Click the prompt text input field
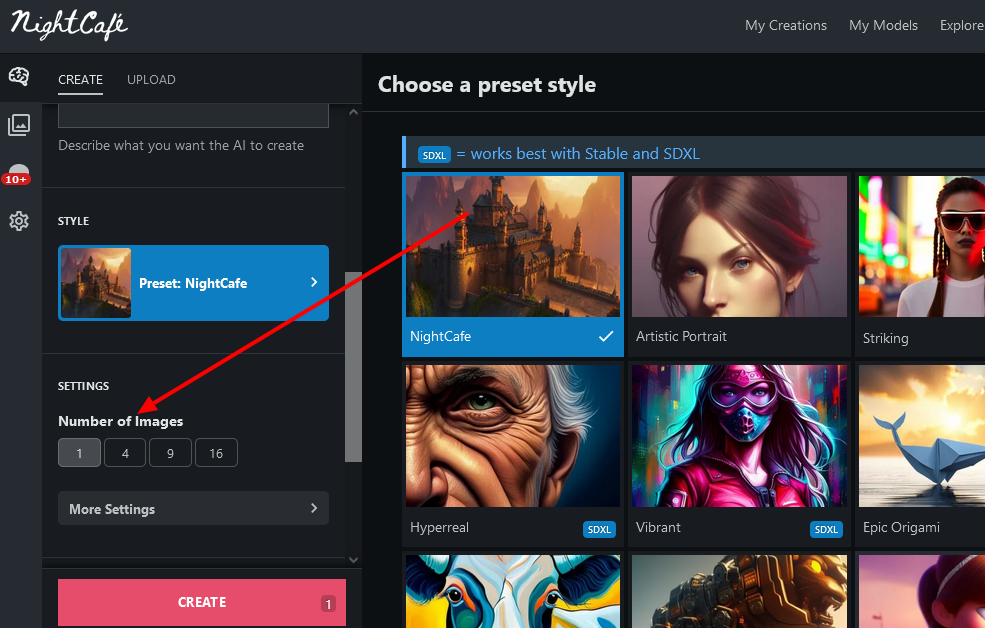Viewport: 985px width, 628px height. (x=193, y=116)
